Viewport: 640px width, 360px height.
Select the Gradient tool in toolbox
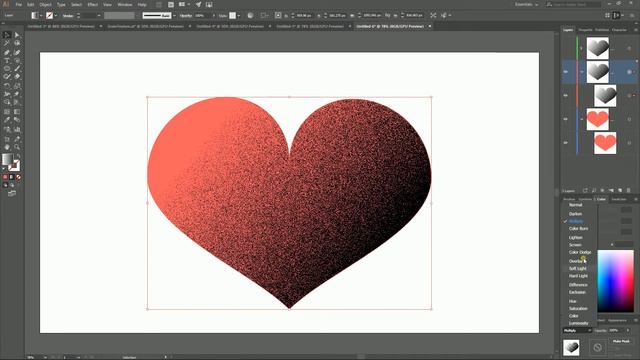[x=17, y=111]
